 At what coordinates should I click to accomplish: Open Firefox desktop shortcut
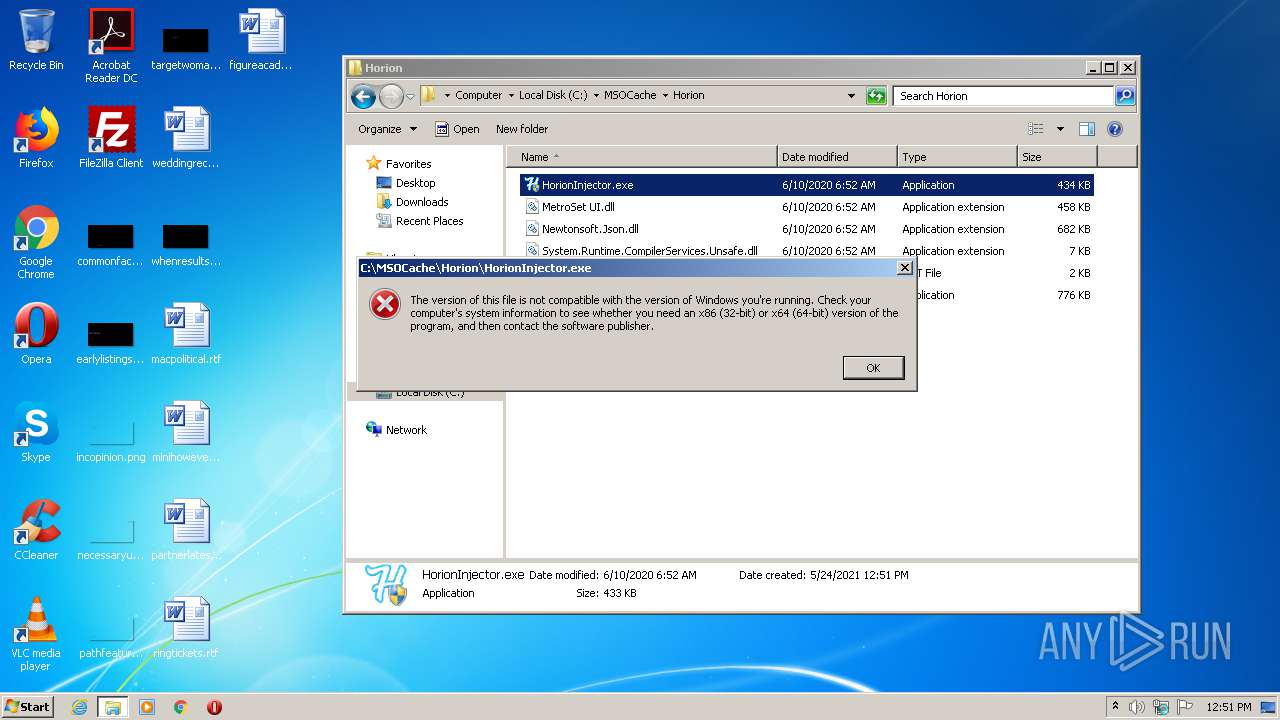pos(36,138)
